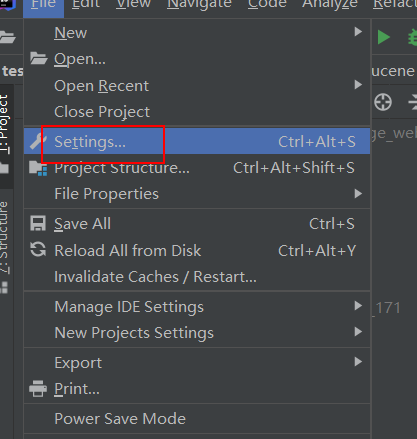Click the open folder icon beside Open
Screen dimensions: 417x439
(38, 59)
